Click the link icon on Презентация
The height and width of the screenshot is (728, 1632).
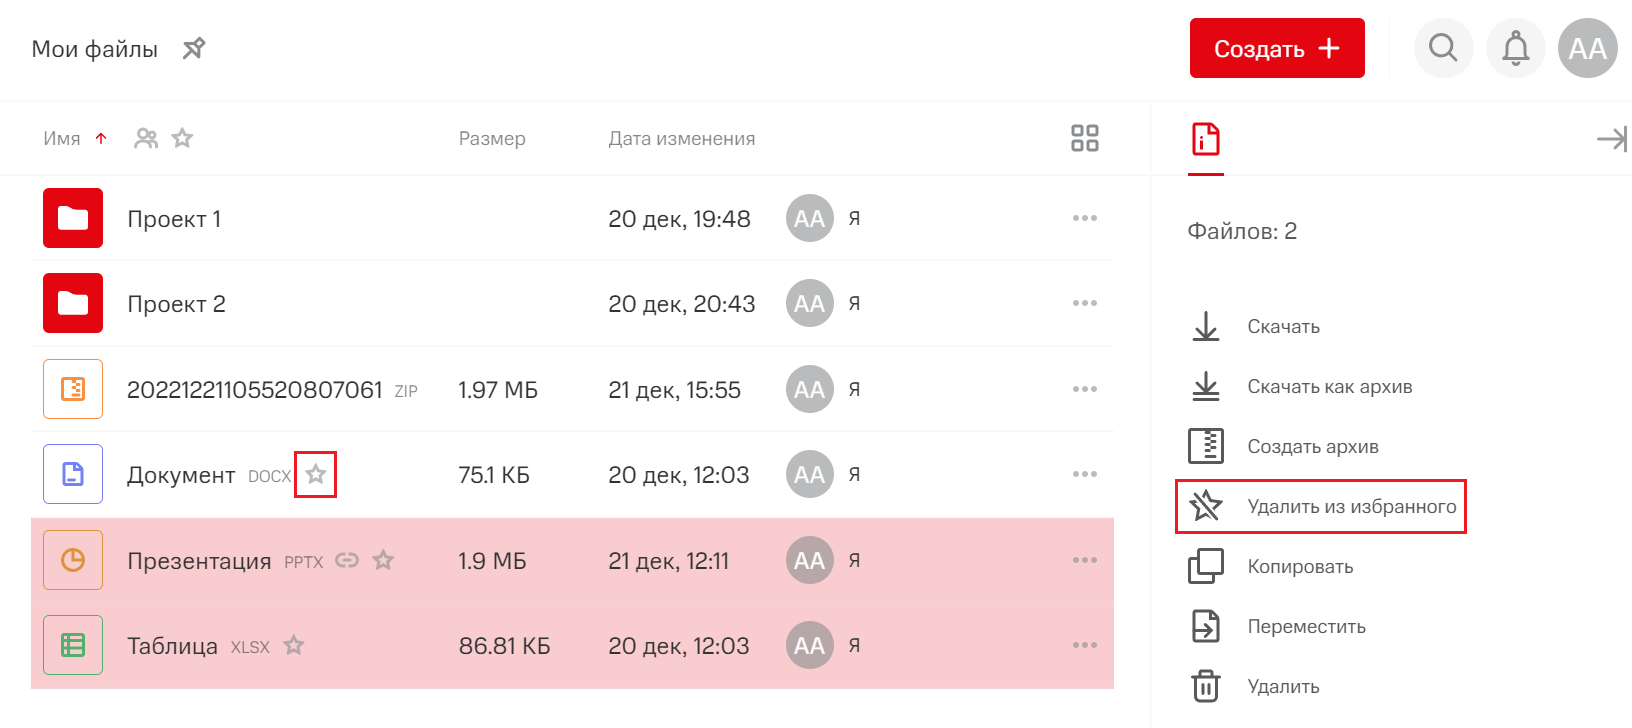tap(347, 560)
